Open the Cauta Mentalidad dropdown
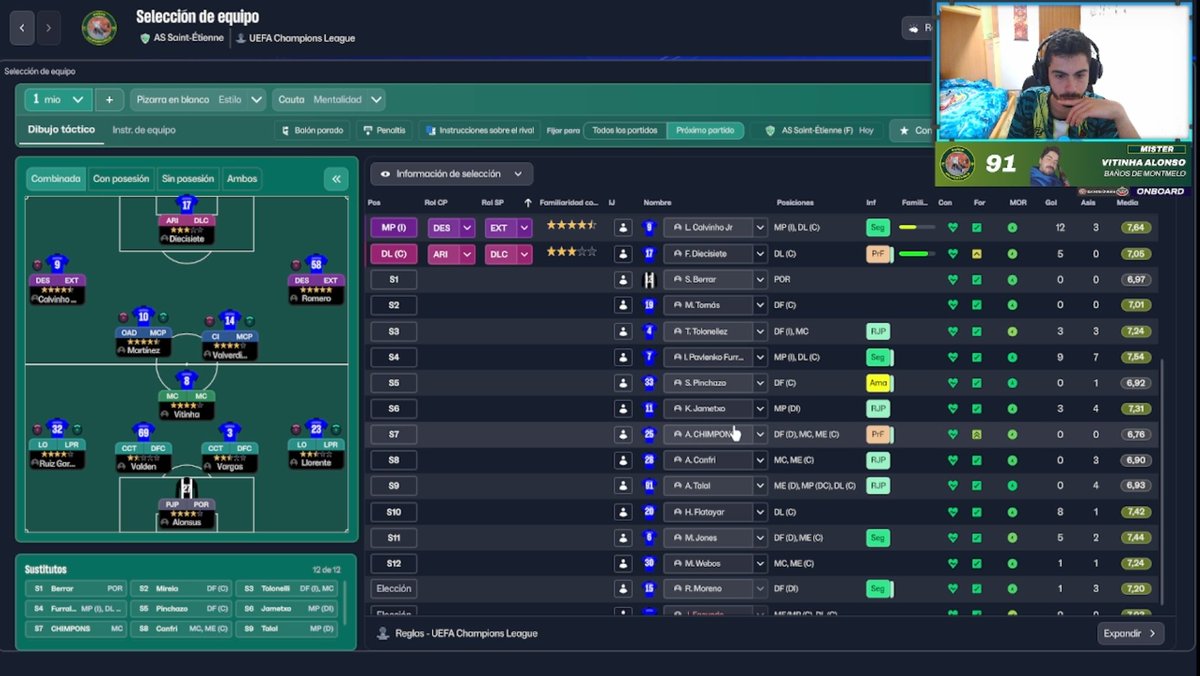Screen dimensions: 1200x676 [329, 100]
